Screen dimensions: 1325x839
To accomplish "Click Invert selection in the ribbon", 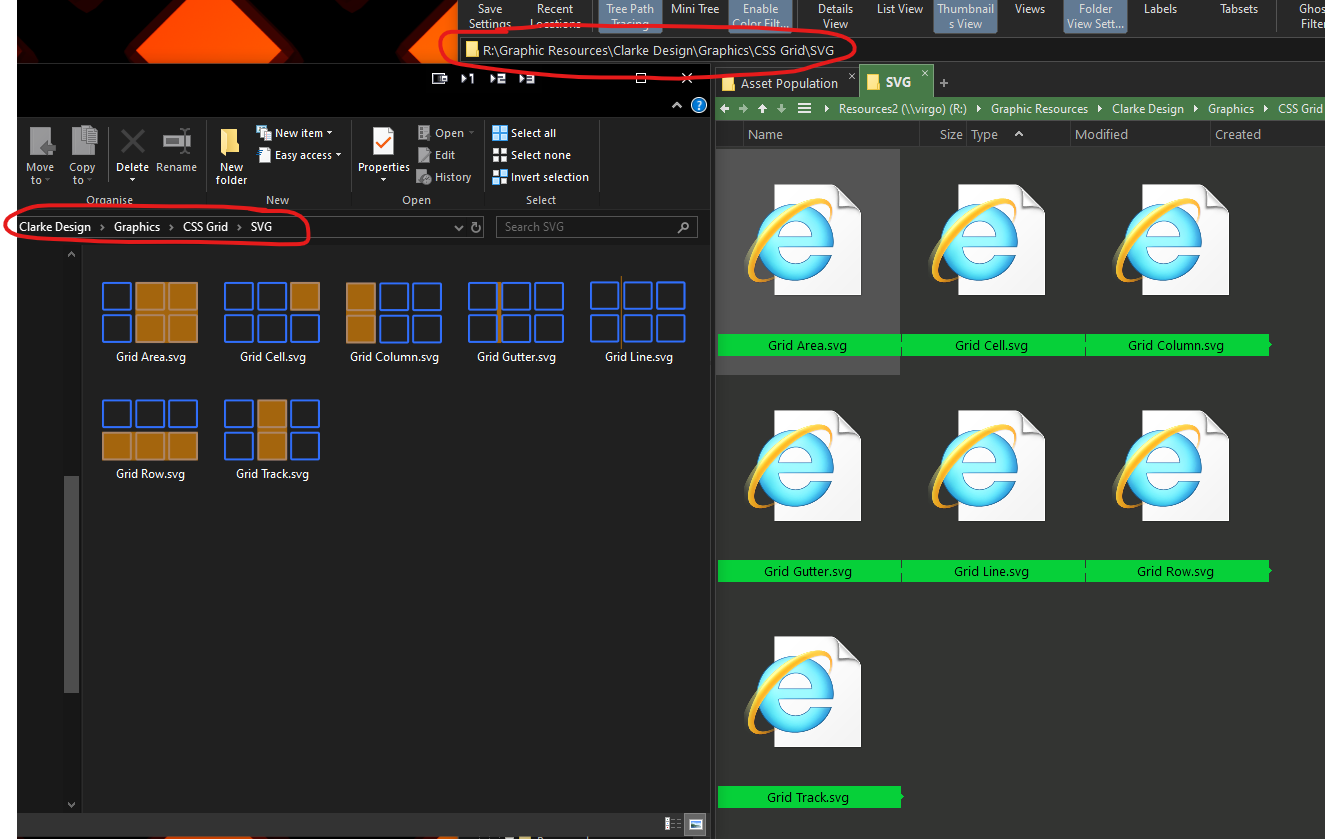I will pyautogui.click(x=540, y=177).
